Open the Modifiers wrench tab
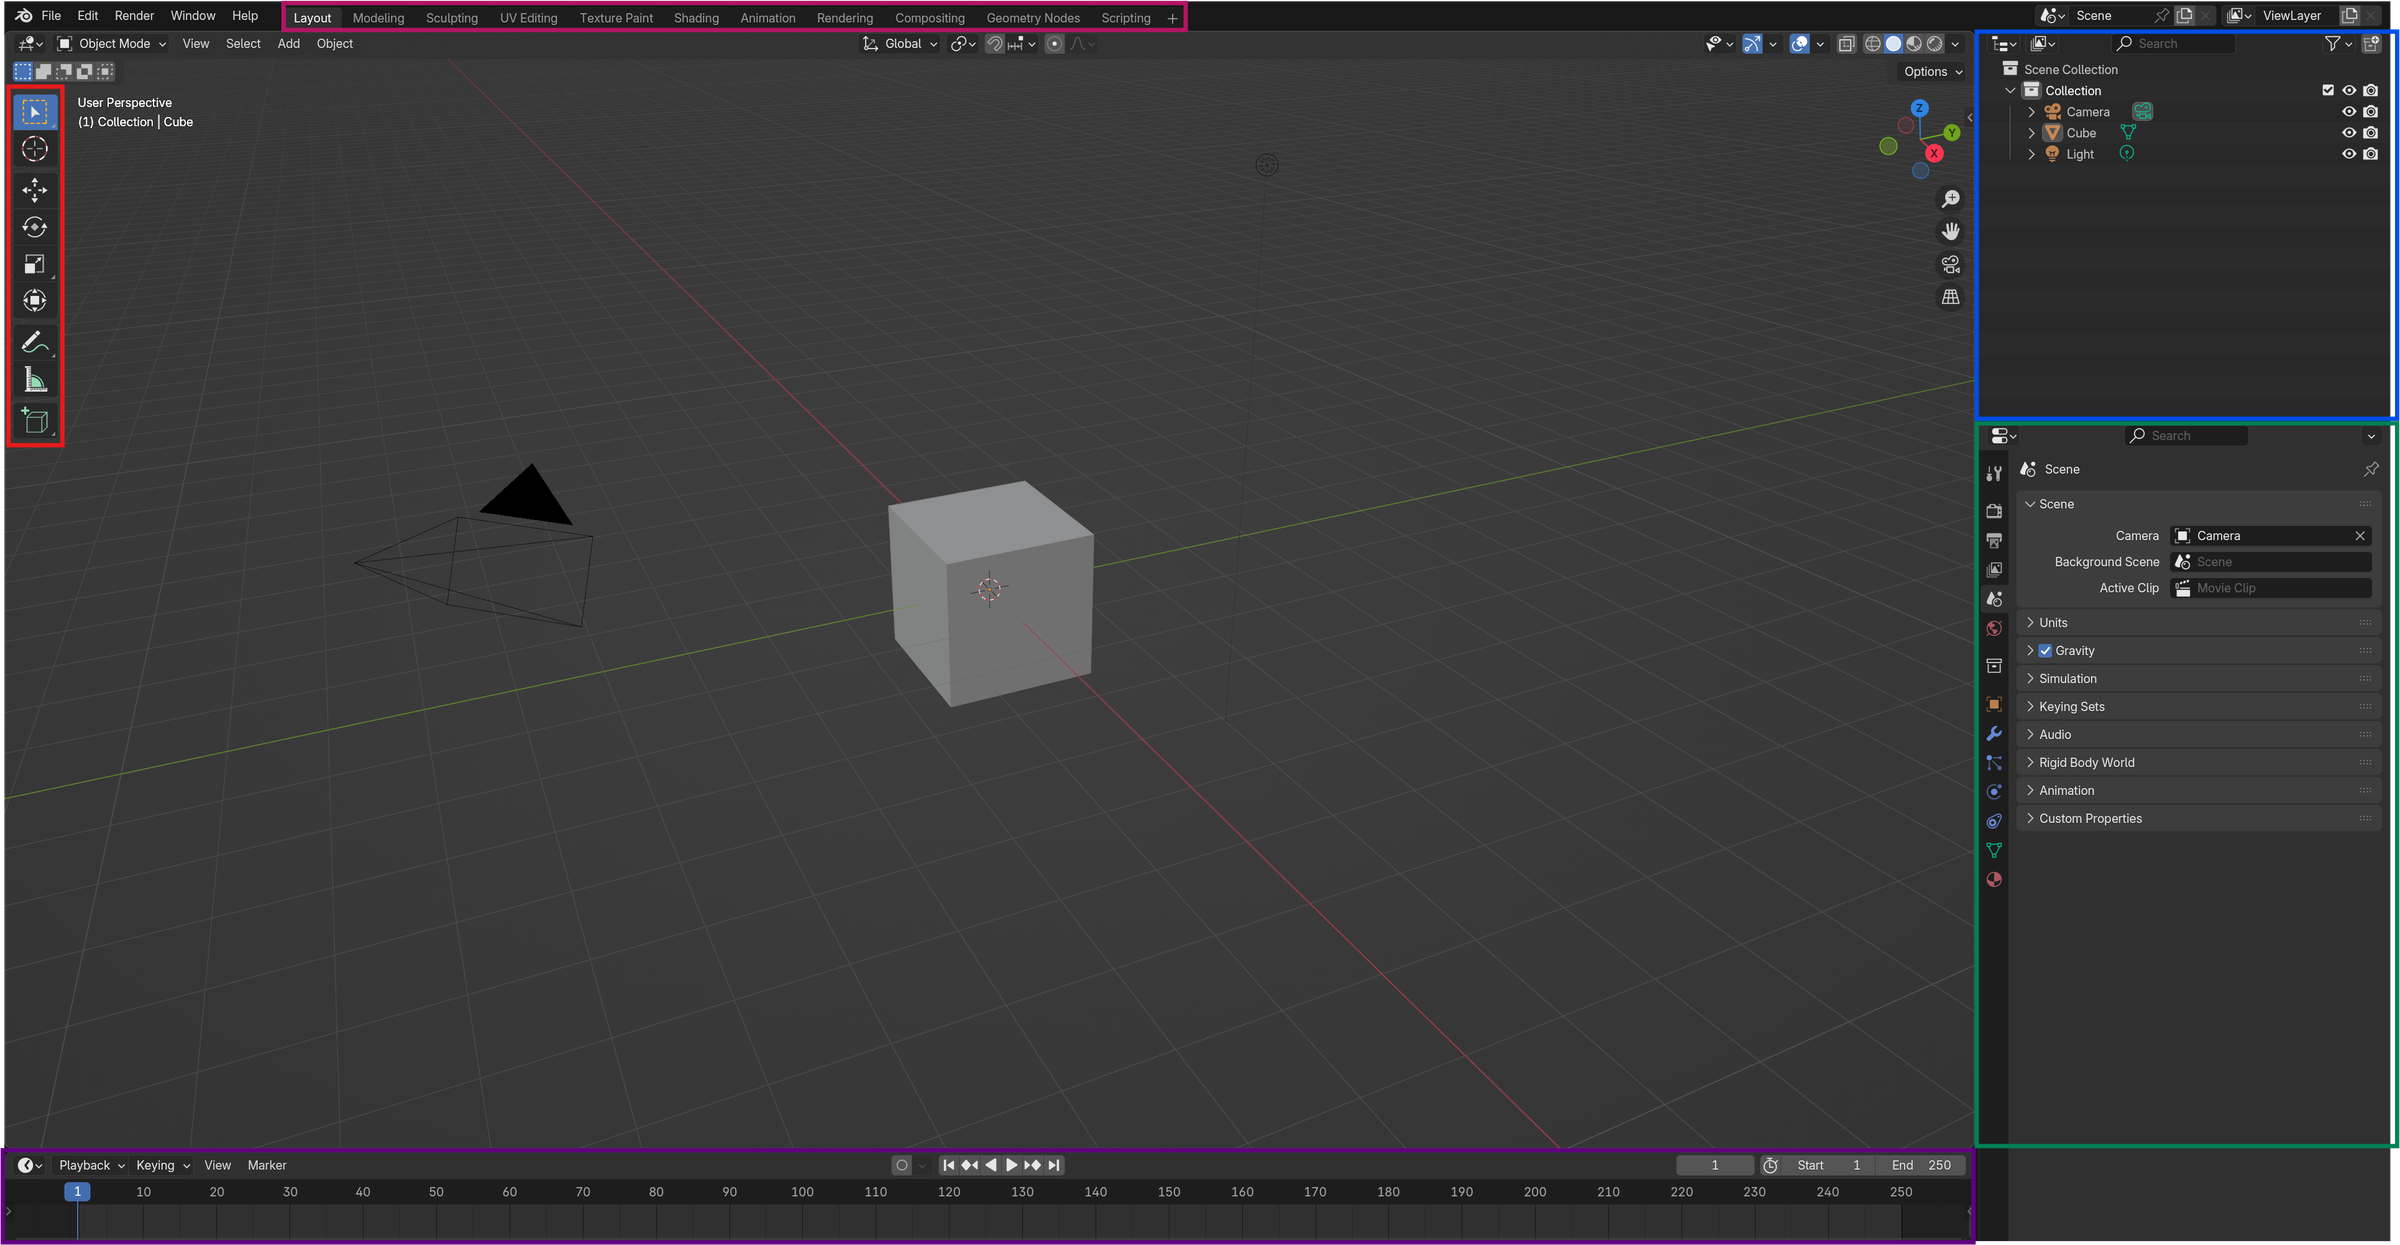This screenshot has width=2400, height=1245. 1994,733
